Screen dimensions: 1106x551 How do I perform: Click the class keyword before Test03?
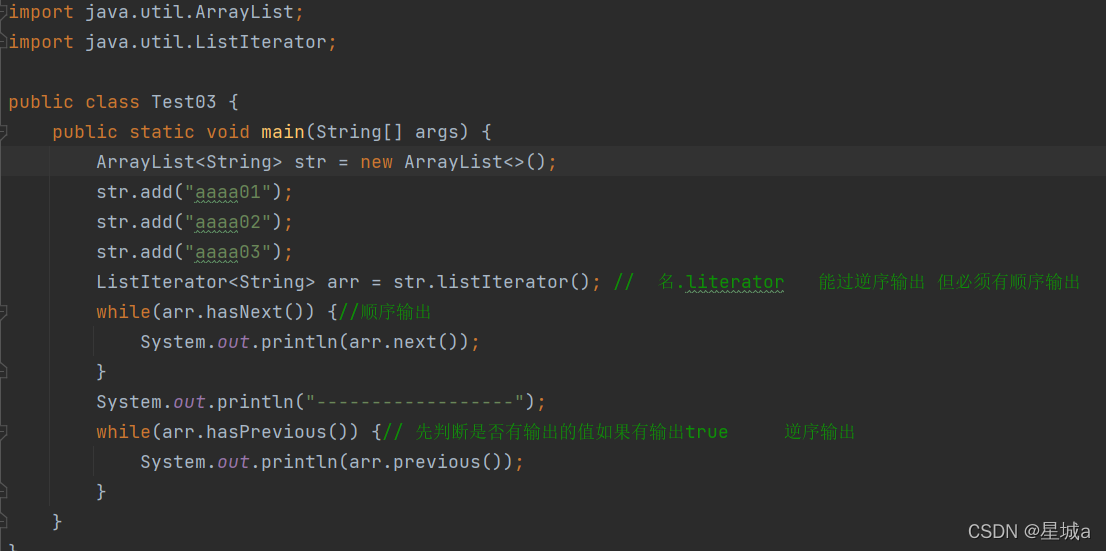(x=112, y=102)
